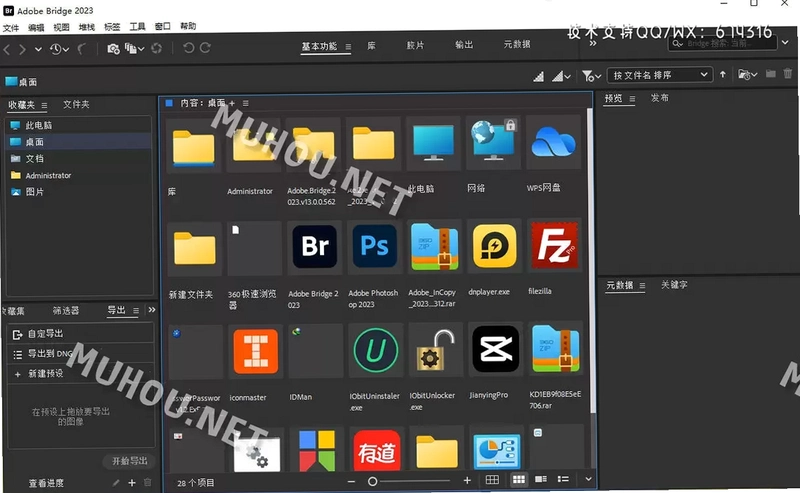Switch to the 文件夹 tab
The height and width of the screenshot is (493, 800).
pyautogui.click(x=76, y=105)
